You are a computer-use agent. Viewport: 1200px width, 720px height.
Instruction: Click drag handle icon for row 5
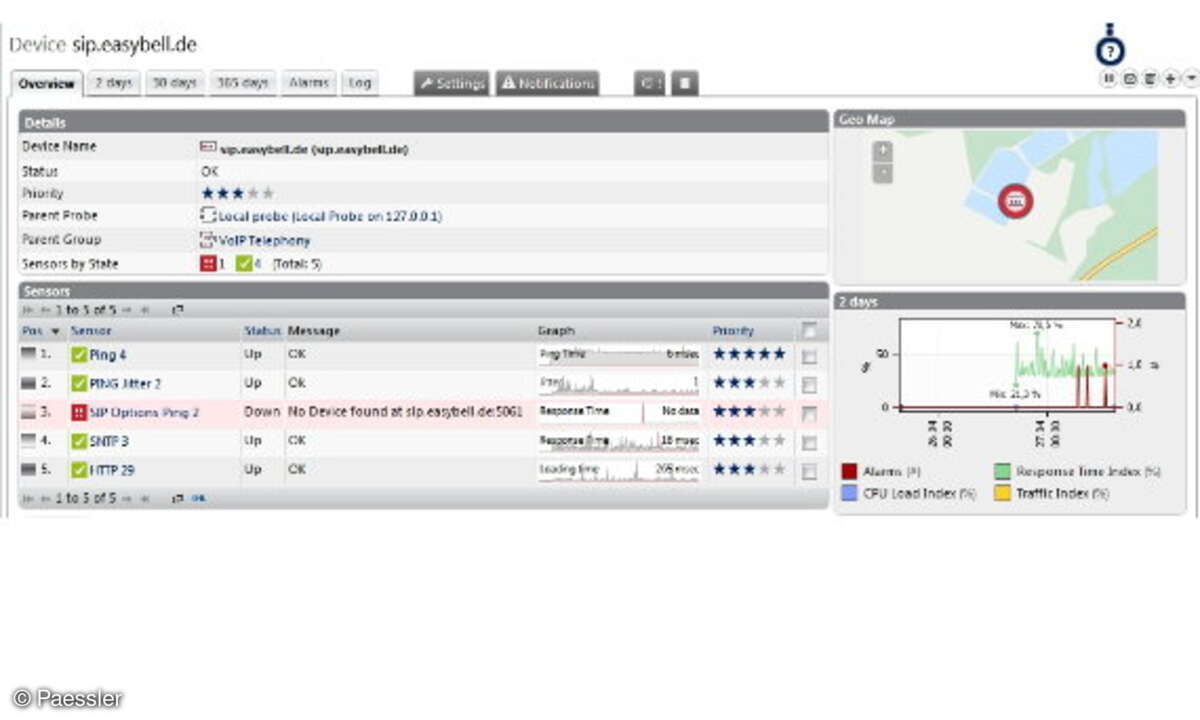(x=28, y=469)
